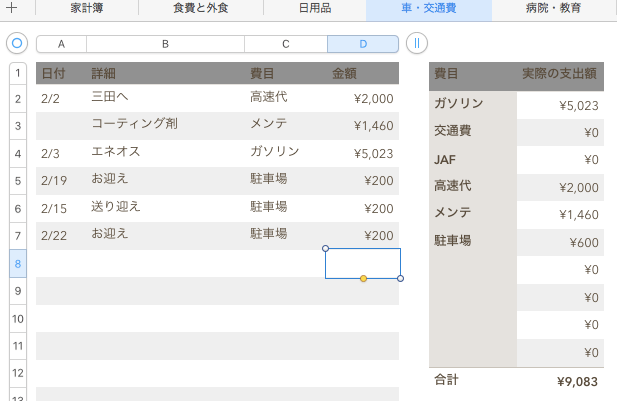Screen dimensions: 617x401
Task: Select column D header
Action: point(363,44)
